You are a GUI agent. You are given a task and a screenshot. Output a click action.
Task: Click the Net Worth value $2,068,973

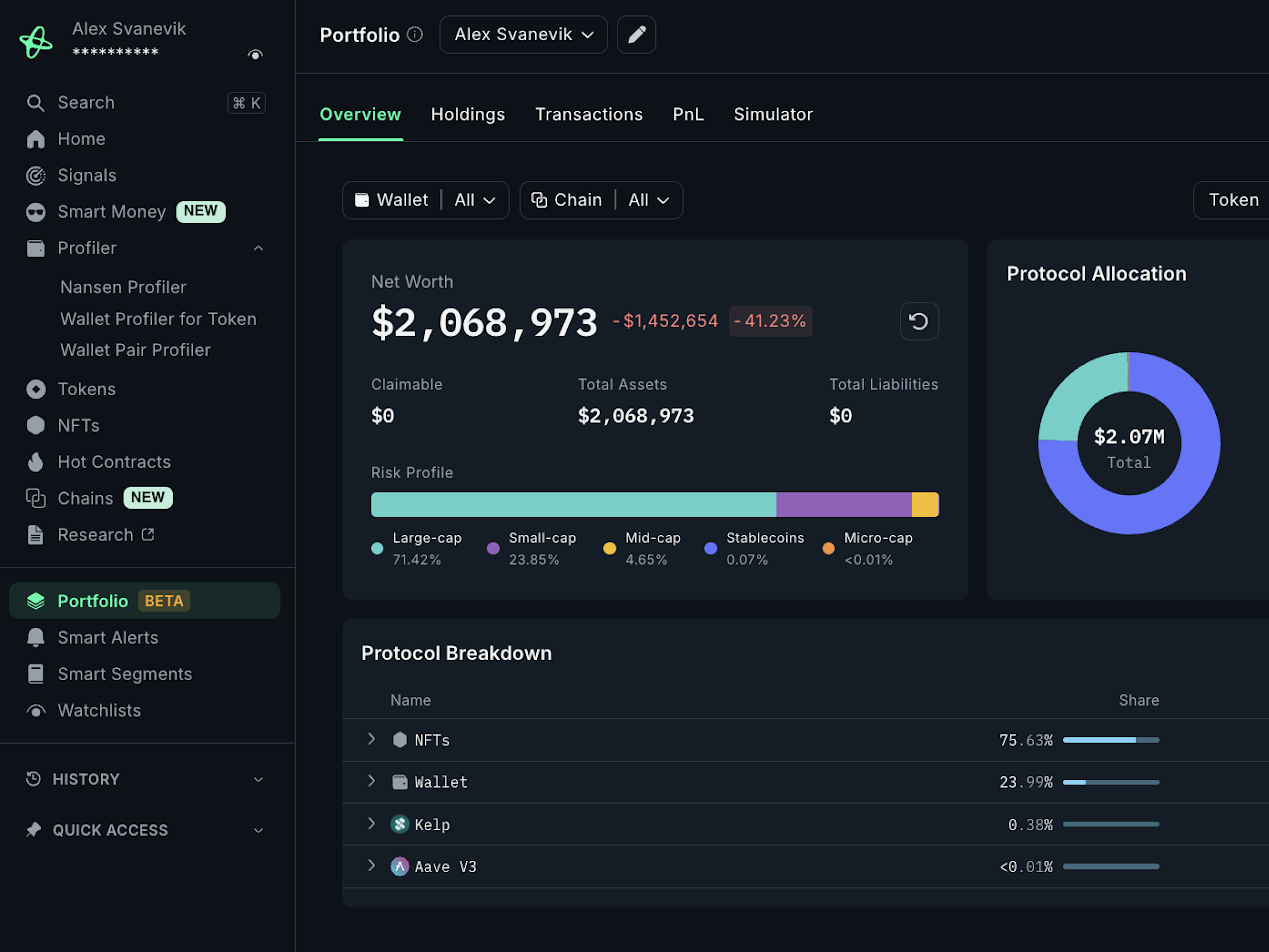tap(484, 322)
